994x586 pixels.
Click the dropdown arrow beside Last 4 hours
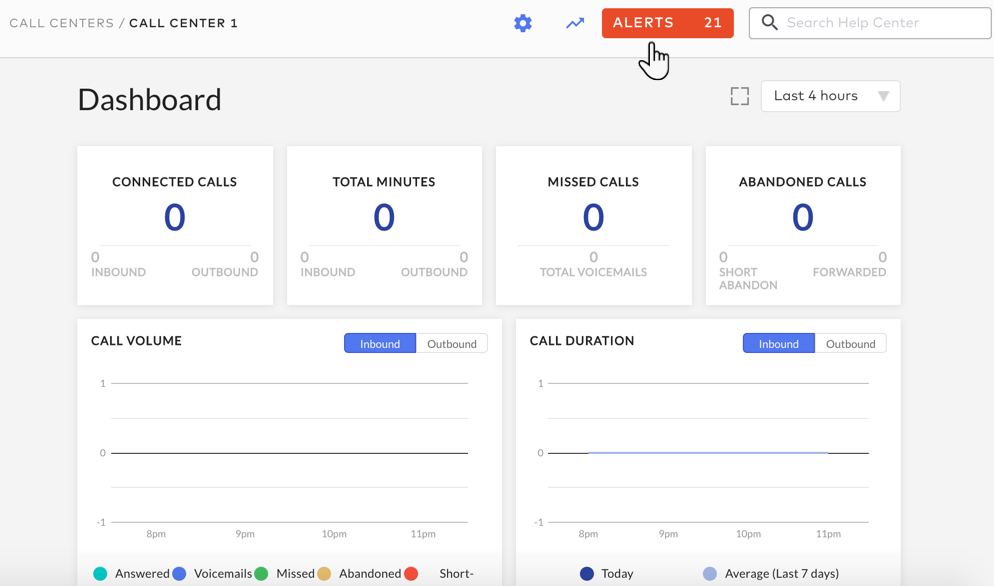[883, 95]
